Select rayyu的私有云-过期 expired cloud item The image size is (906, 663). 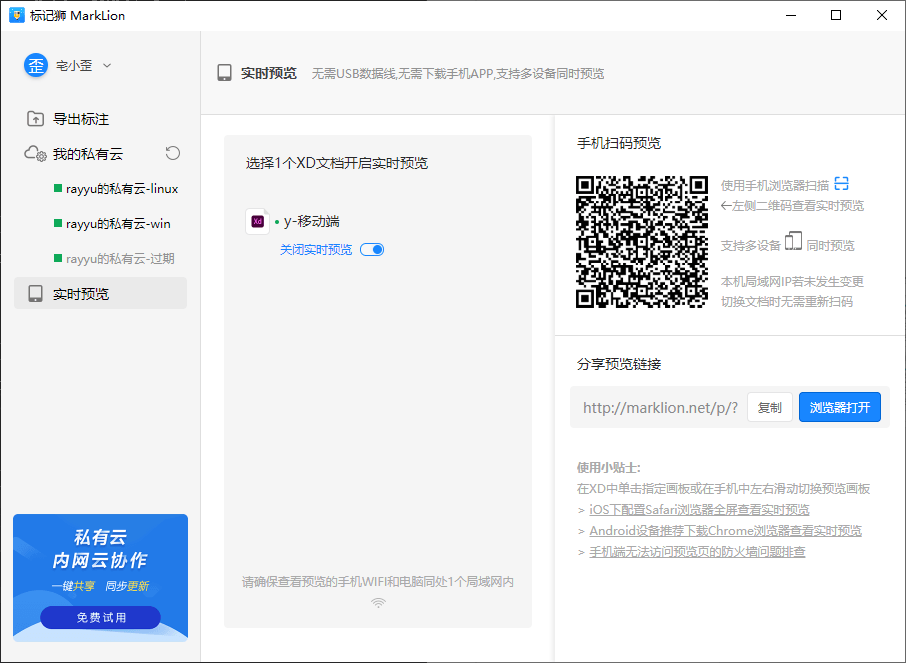point(119,259)
